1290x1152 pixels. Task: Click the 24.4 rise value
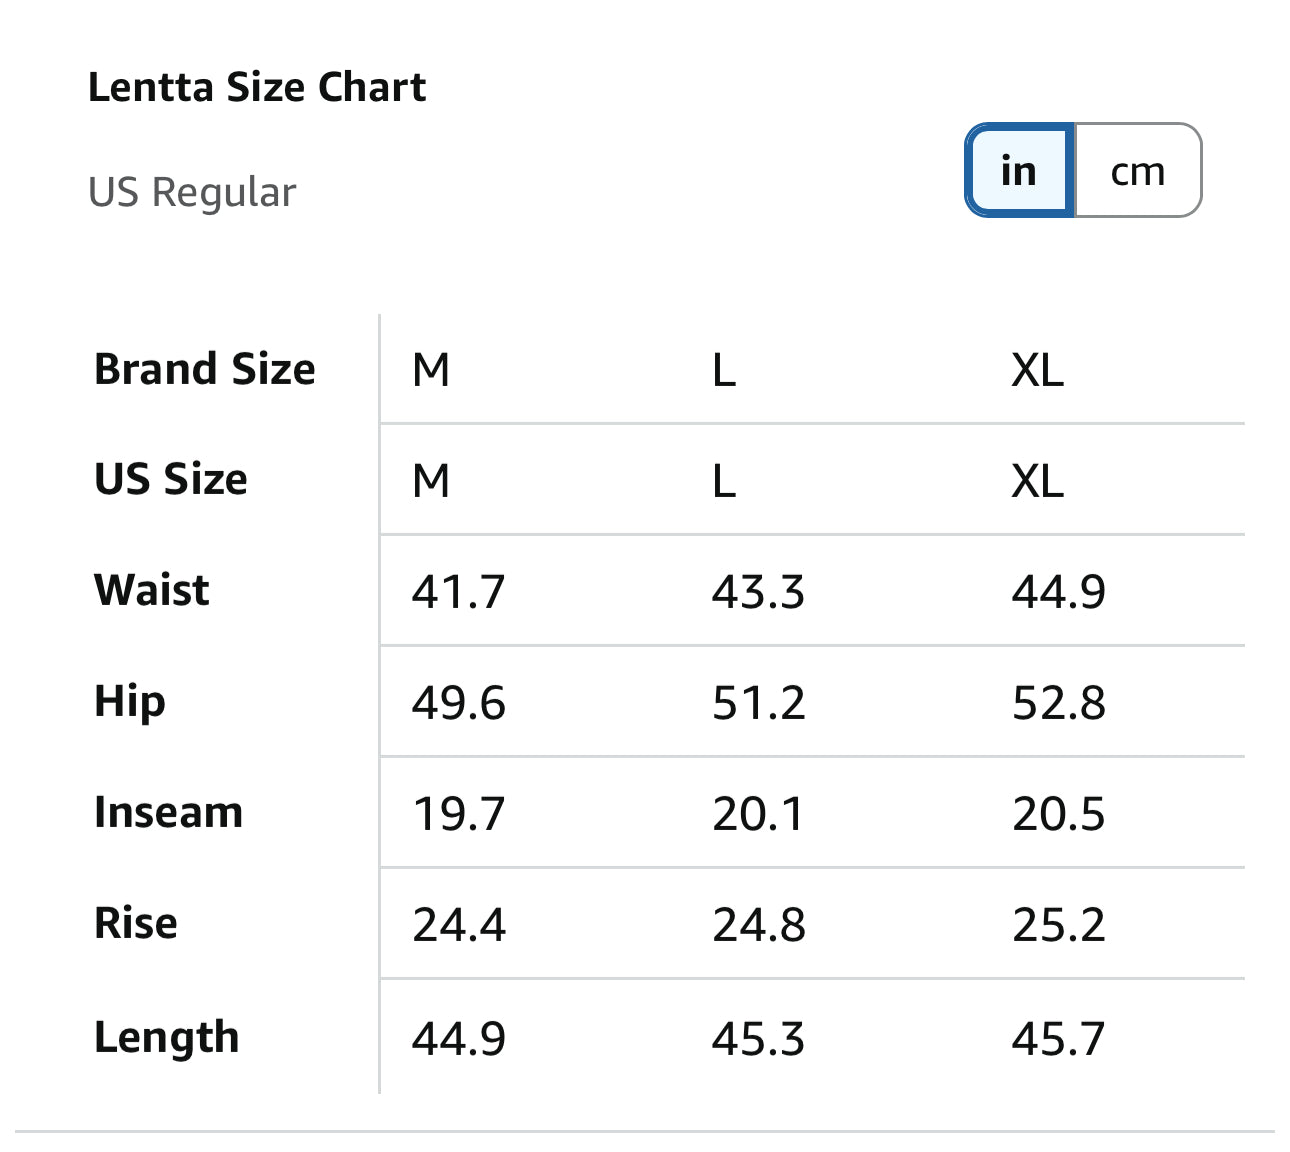click(459, 925)
